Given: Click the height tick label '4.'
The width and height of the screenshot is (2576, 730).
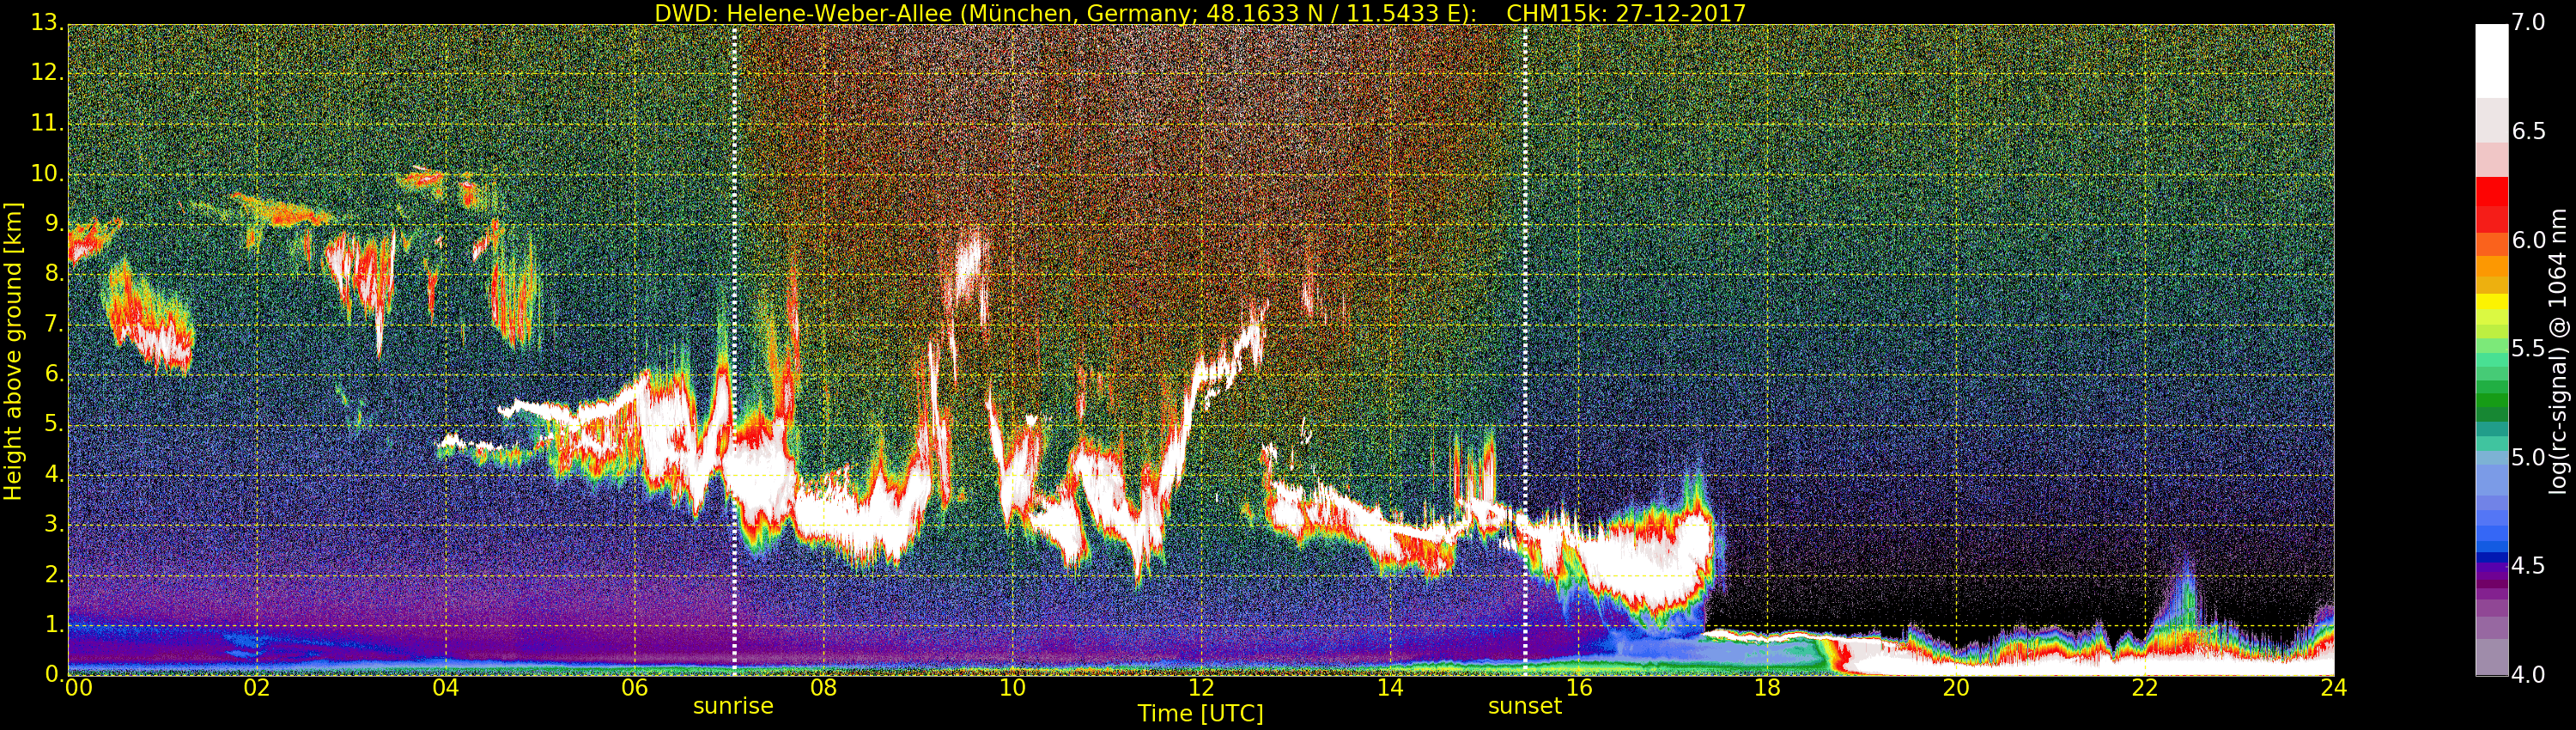Looking at the screenshot, I should click(54, 473).
